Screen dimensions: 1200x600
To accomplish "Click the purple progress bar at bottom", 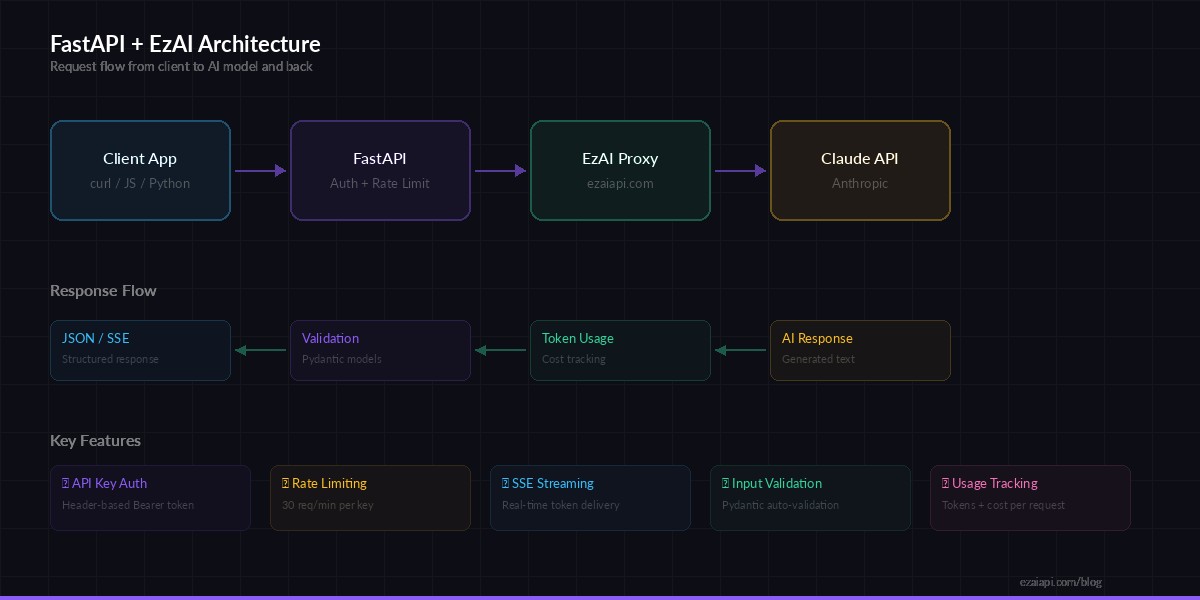I will click(x=600, y=597).
